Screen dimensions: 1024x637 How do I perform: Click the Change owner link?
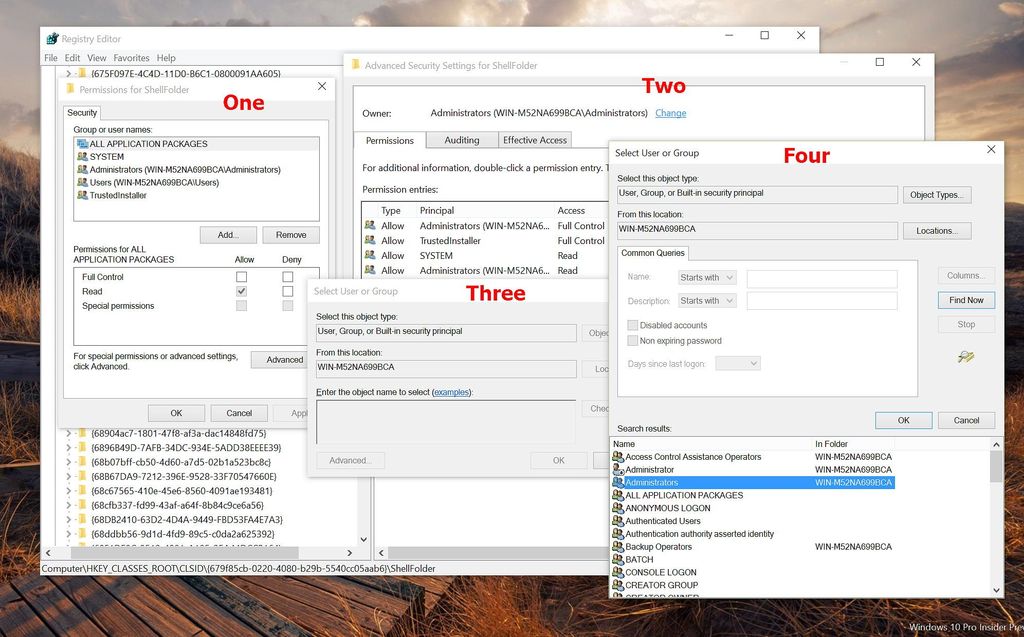[x=670, y=113]
